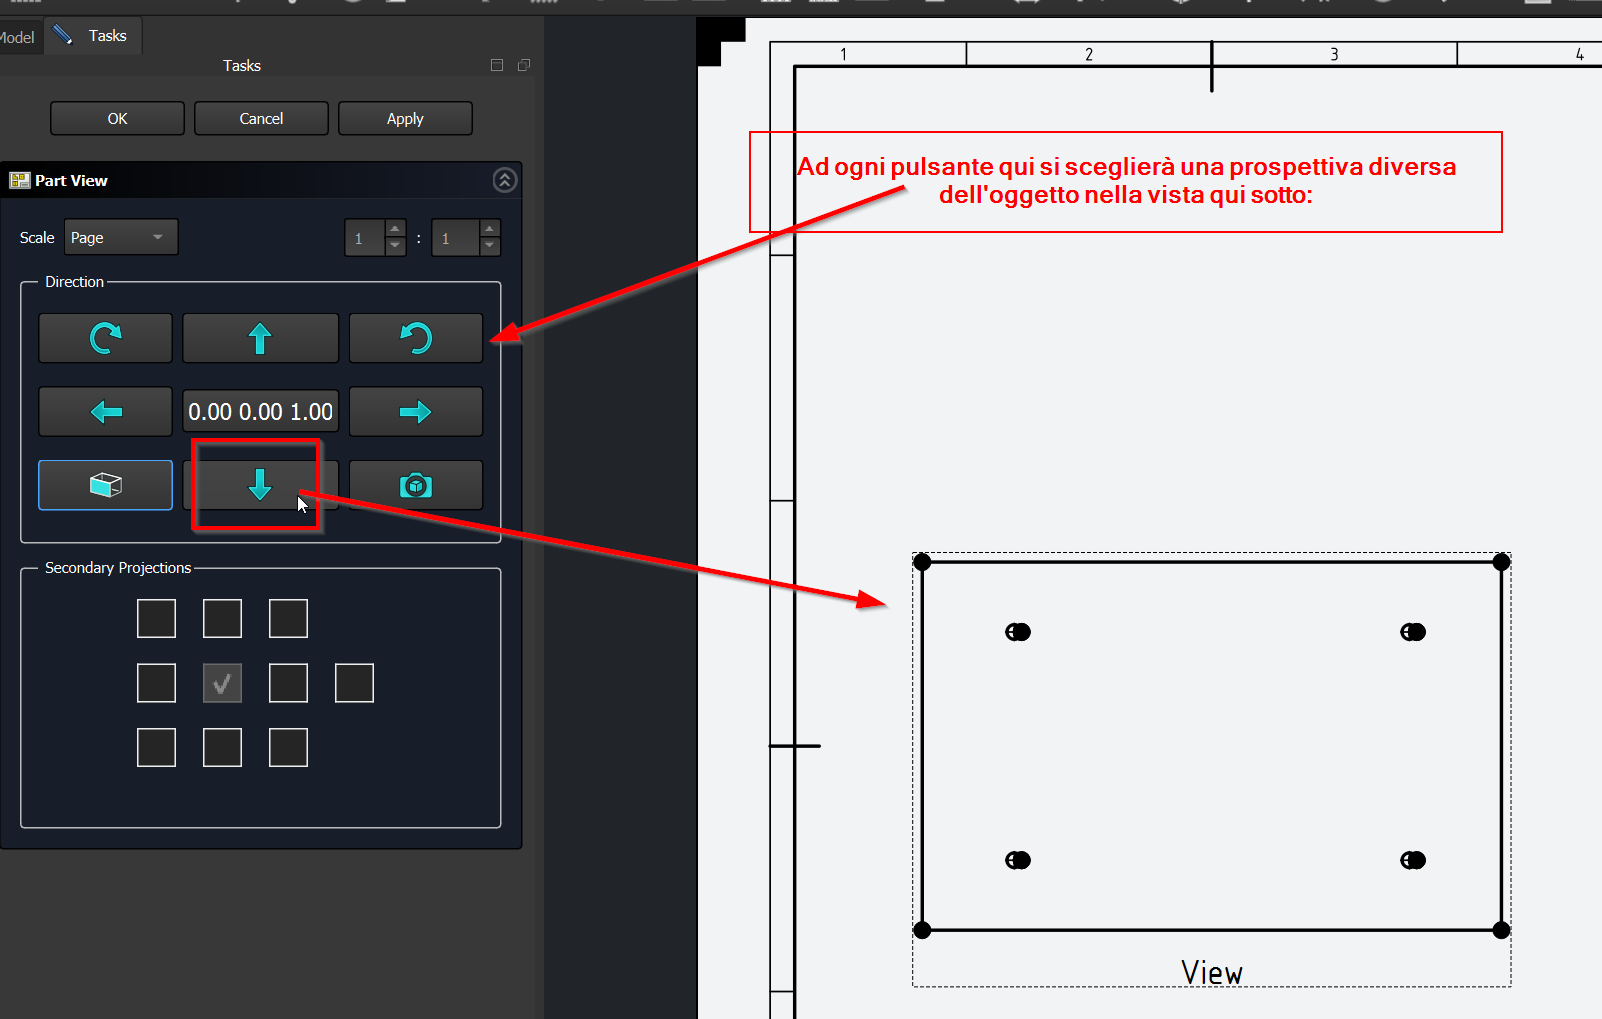The image size is (1602, 1019).
Task: Click the camera view direction button
Action: coord(415,485)
